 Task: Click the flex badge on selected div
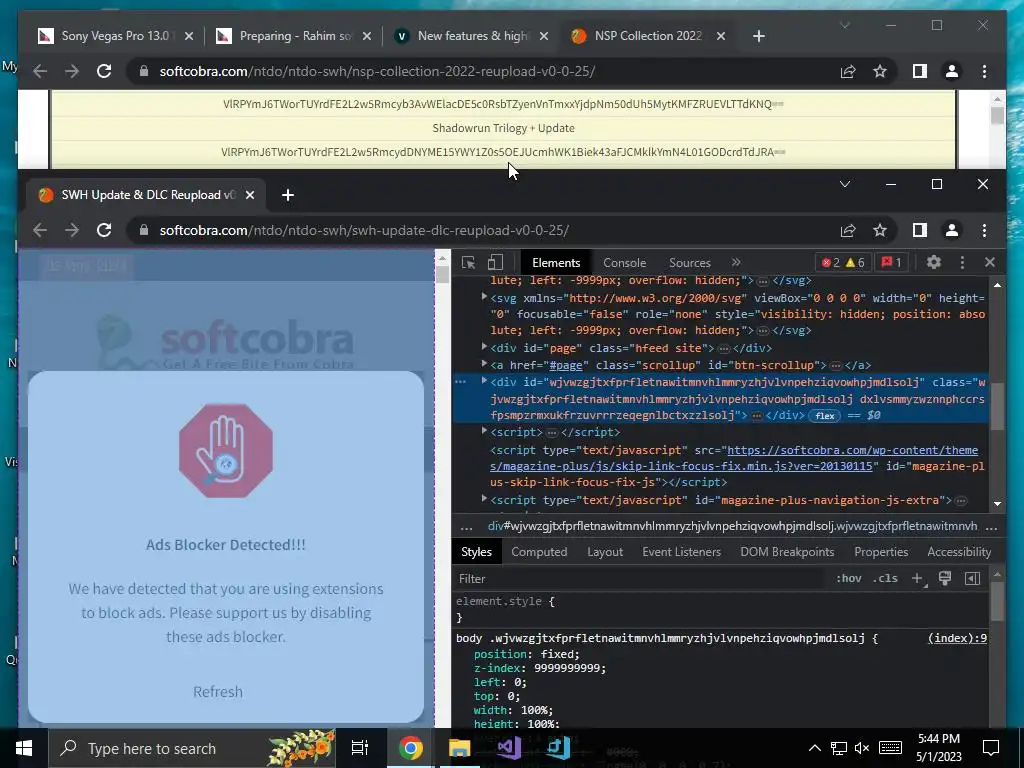click(825, 415)
